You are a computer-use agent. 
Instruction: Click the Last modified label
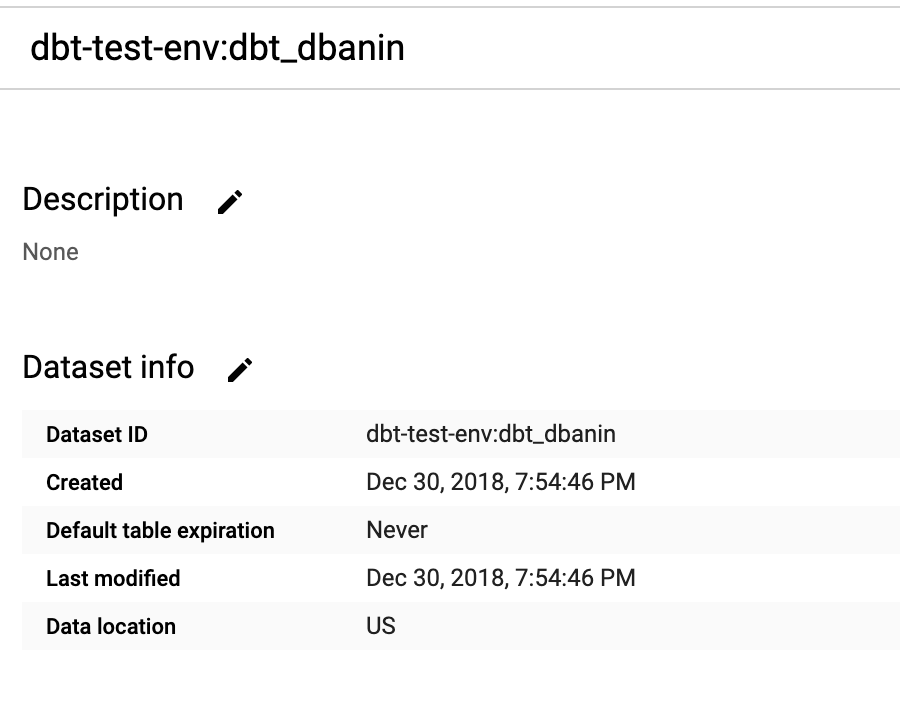[113, 578]
